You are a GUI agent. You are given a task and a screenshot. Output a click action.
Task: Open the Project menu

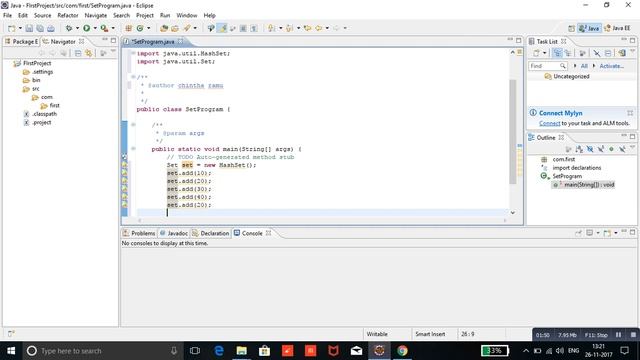click(144, 15)
